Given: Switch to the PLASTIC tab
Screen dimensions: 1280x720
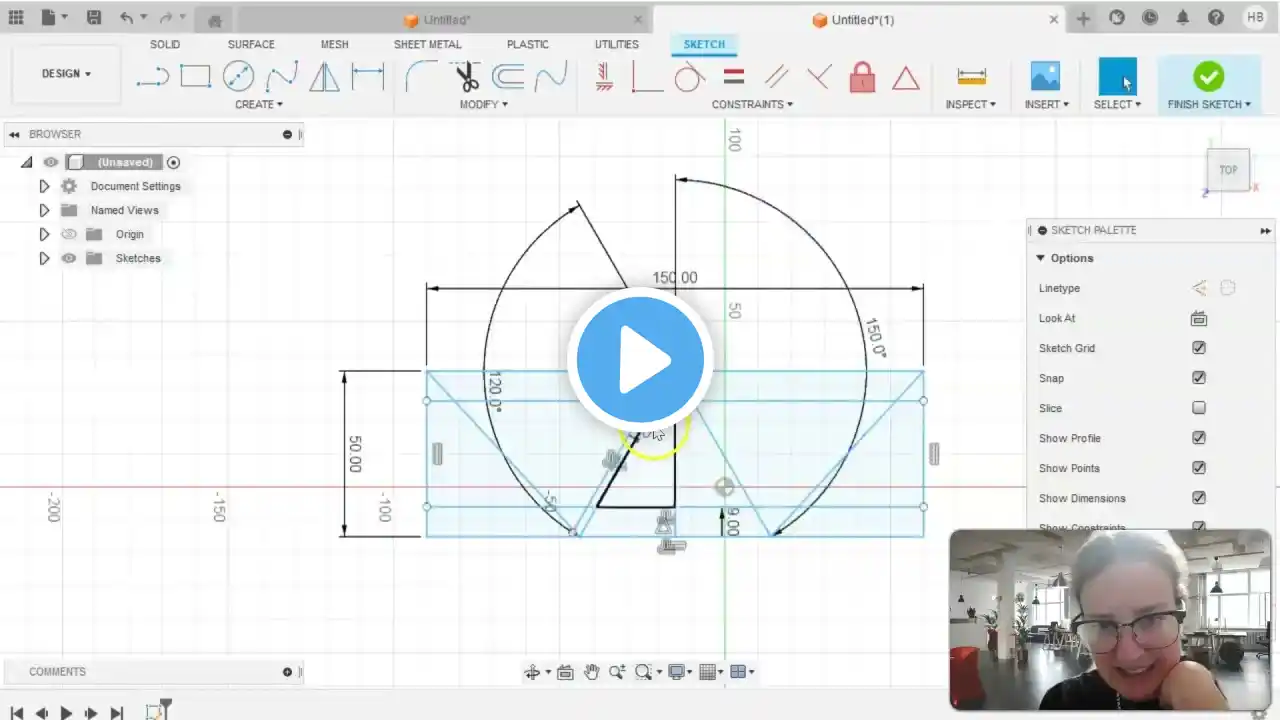Looking at the screenshot, I should click(x=528, y=44).
